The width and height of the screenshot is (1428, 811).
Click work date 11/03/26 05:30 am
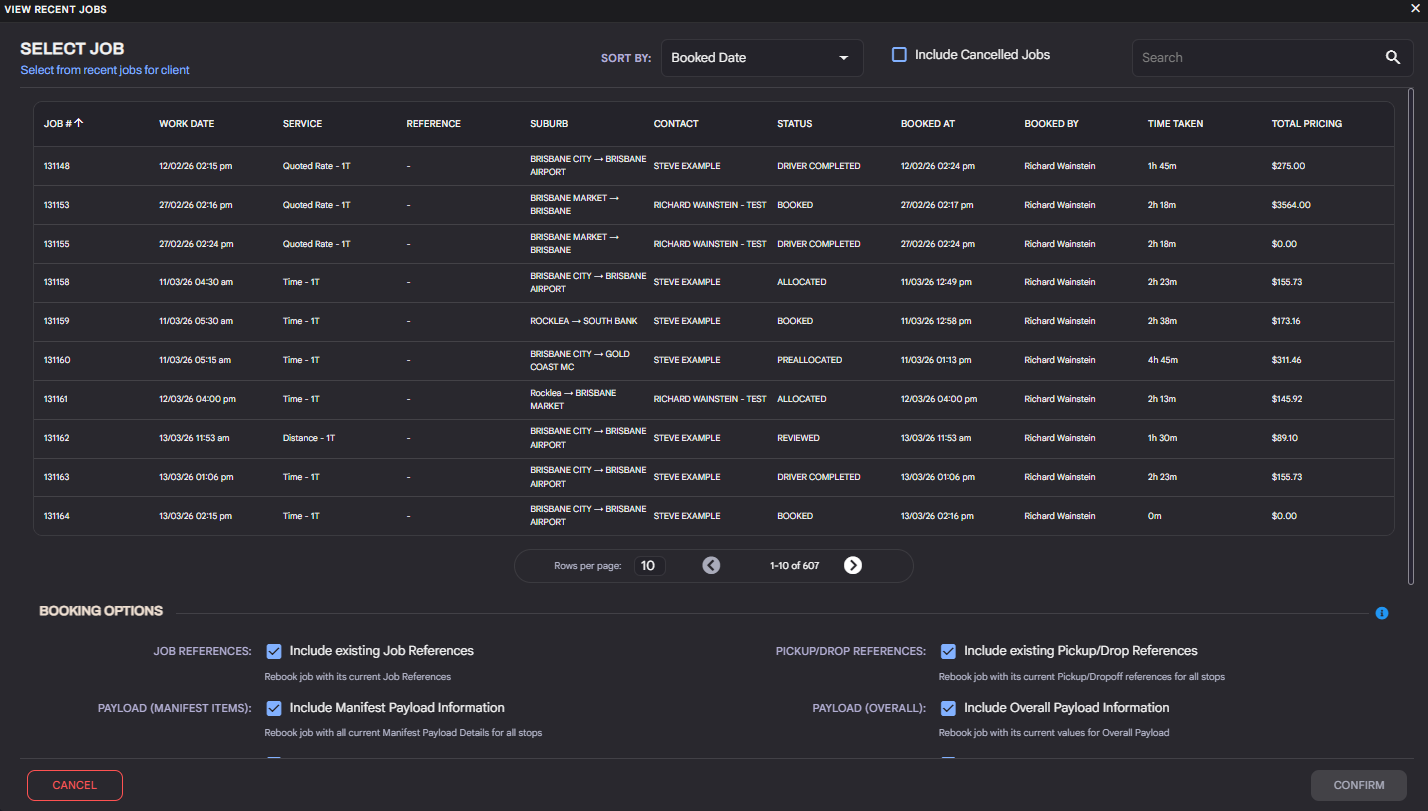(x=196, y=321)
